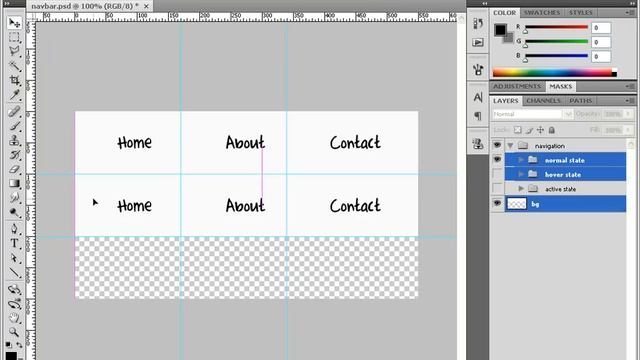Screen dimensions: 640x360
Task: Hide the normal state group
Action: click(497, 160)
